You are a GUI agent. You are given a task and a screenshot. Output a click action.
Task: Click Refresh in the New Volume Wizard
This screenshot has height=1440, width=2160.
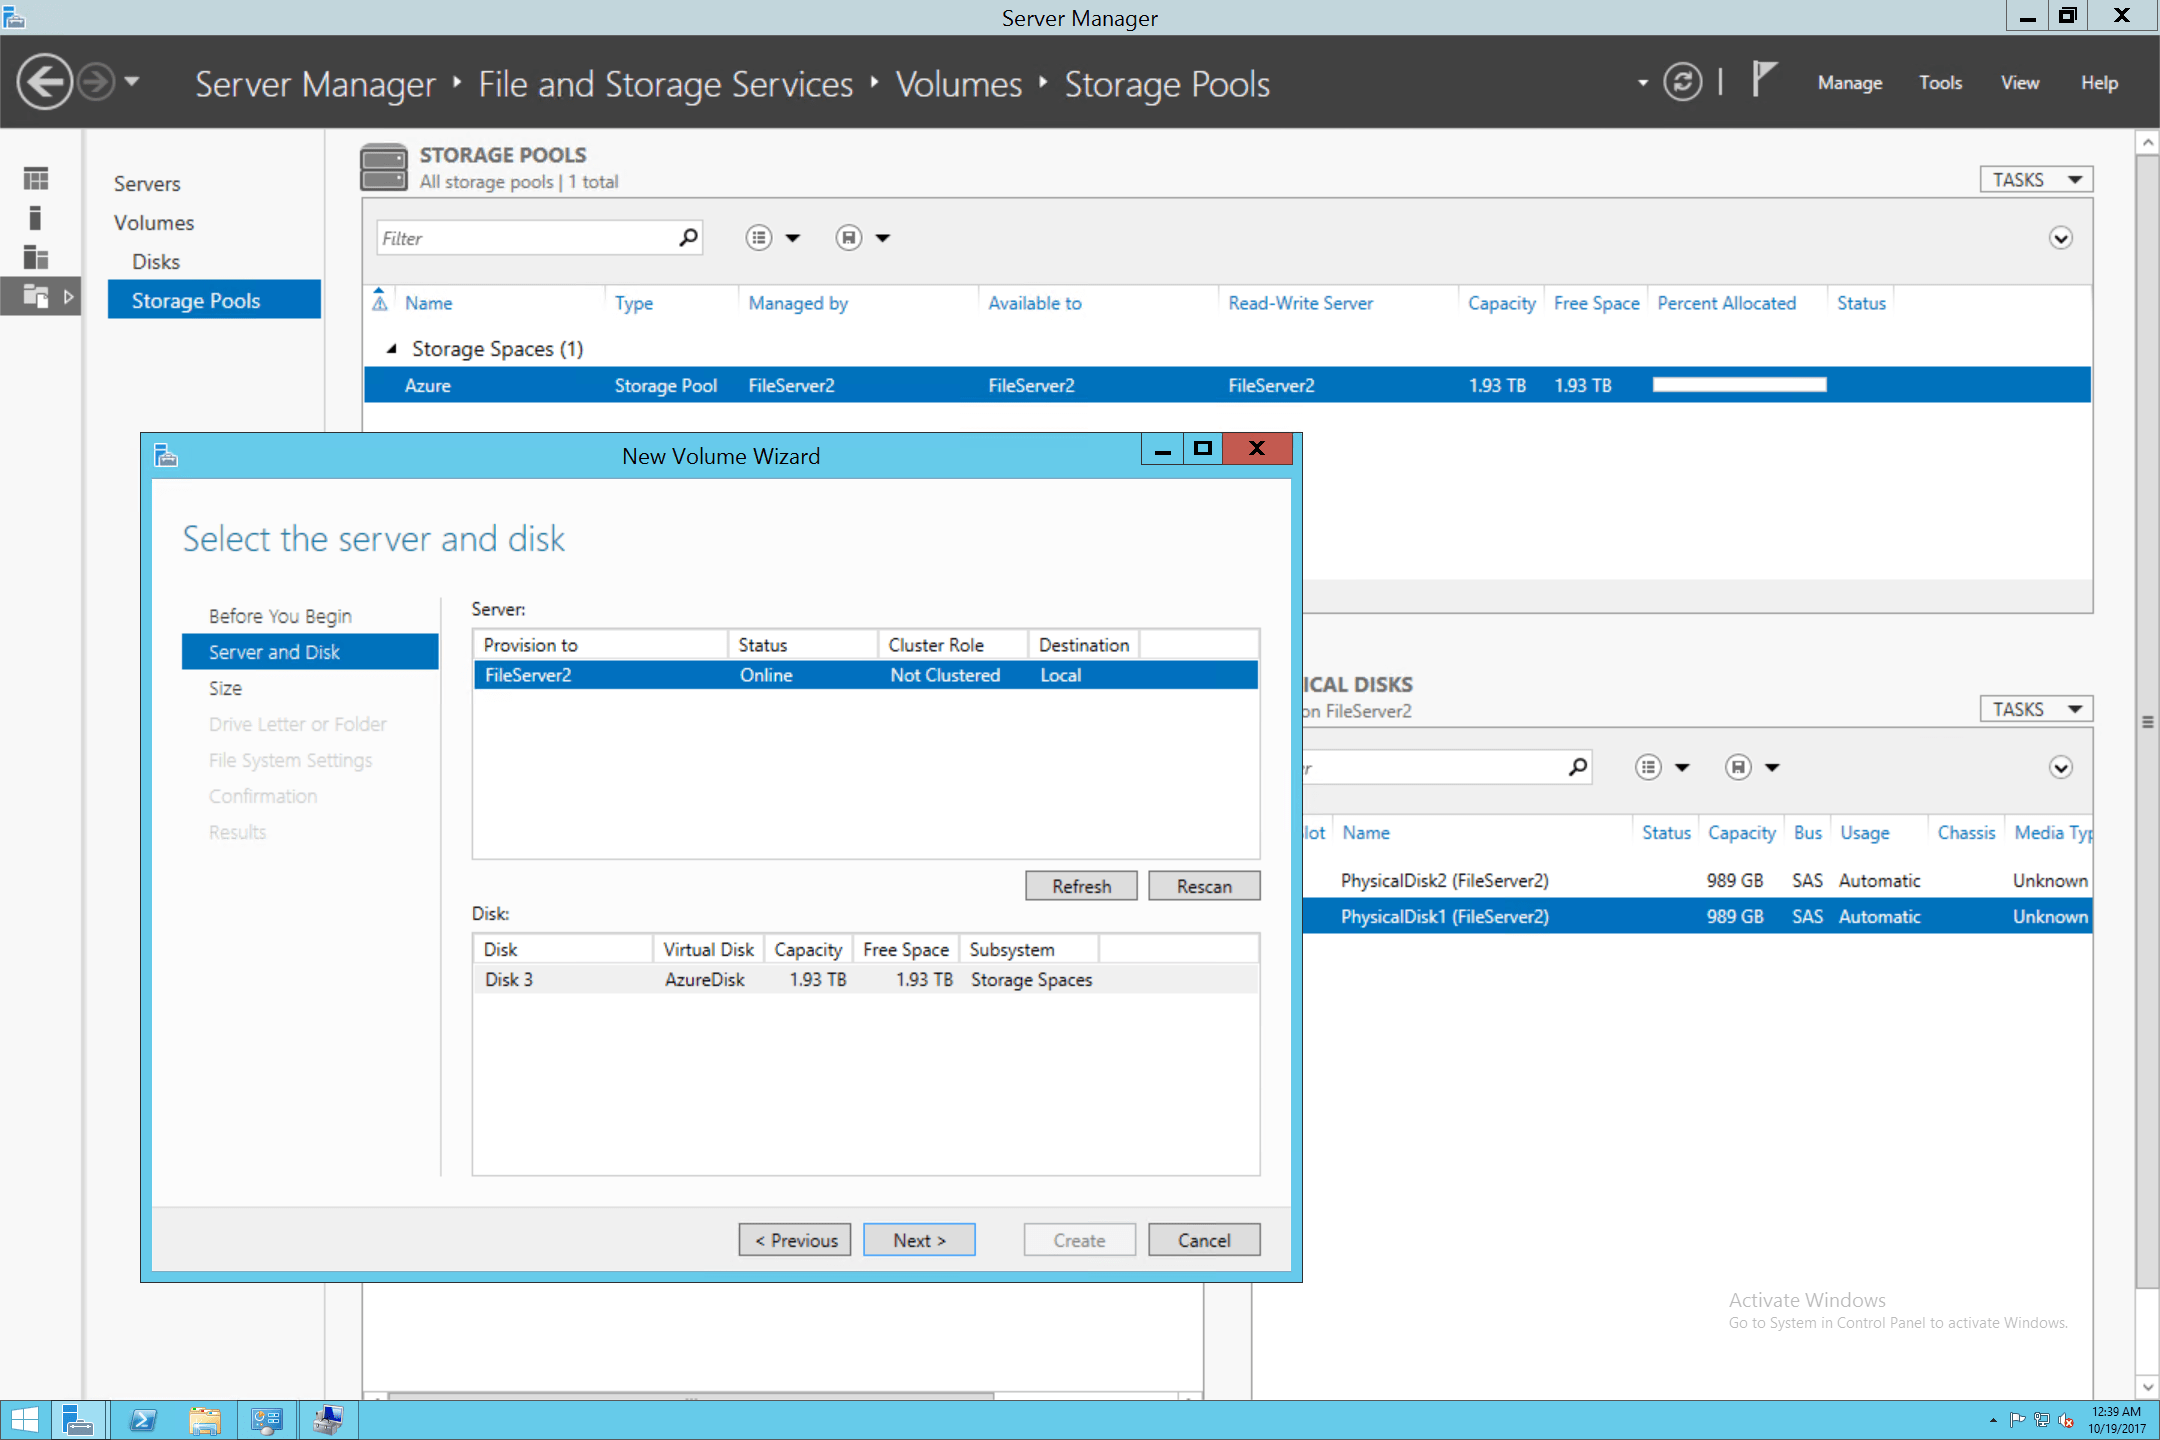click(1081, 885)
